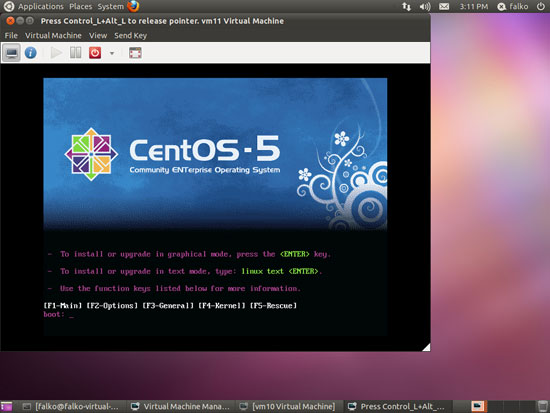Image resolution: width=550 pixels, height=413 pixels.
Task: Pause the virtual machine
Action: click(75, 53)
